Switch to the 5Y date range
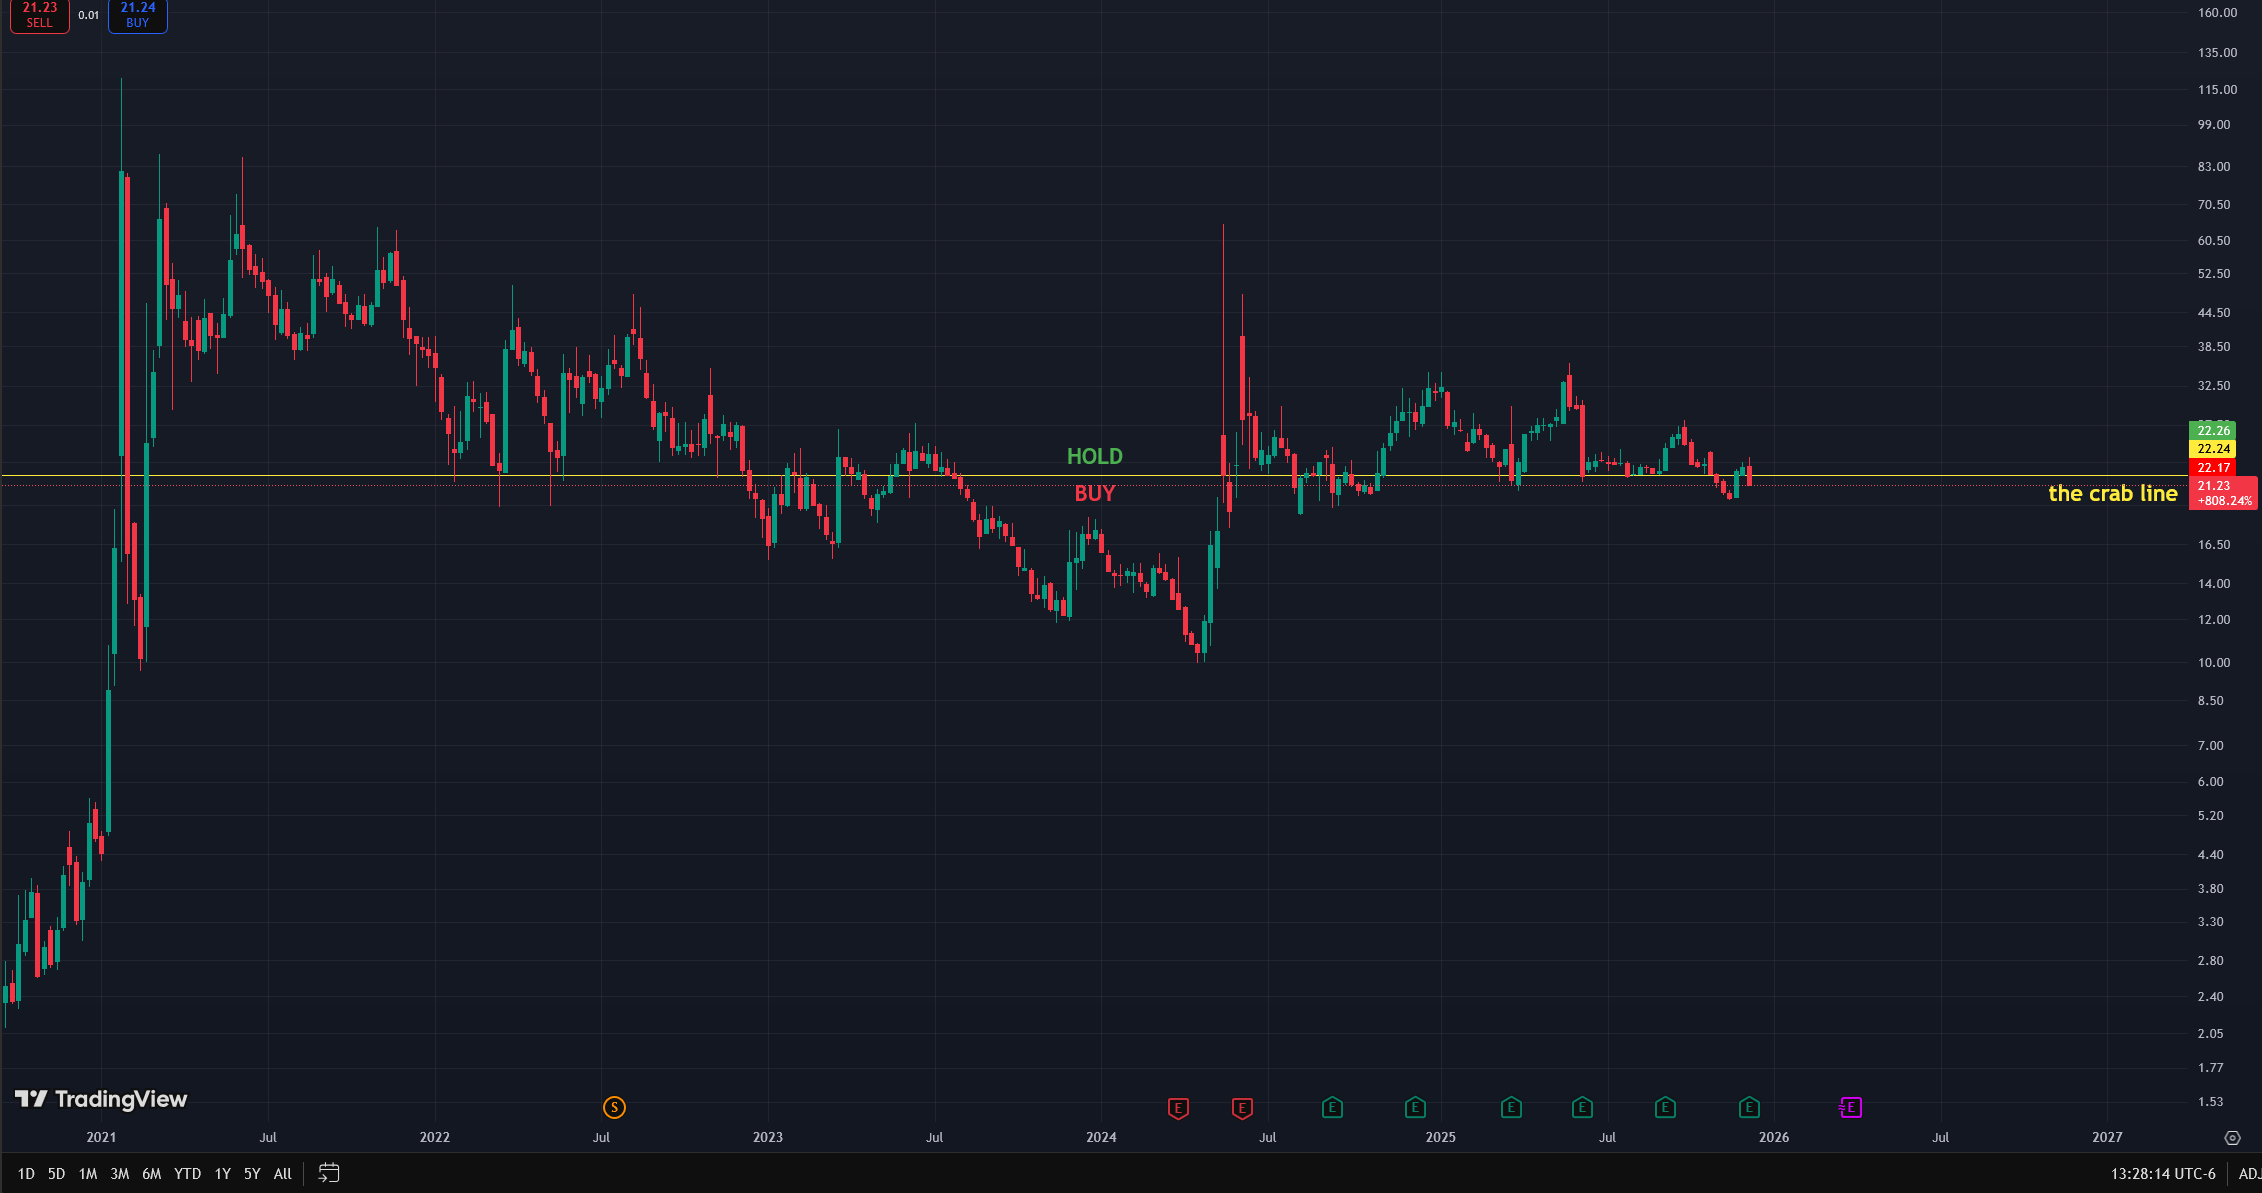This screenshot has height=1193, width=2262. (x=252, y=1174)
